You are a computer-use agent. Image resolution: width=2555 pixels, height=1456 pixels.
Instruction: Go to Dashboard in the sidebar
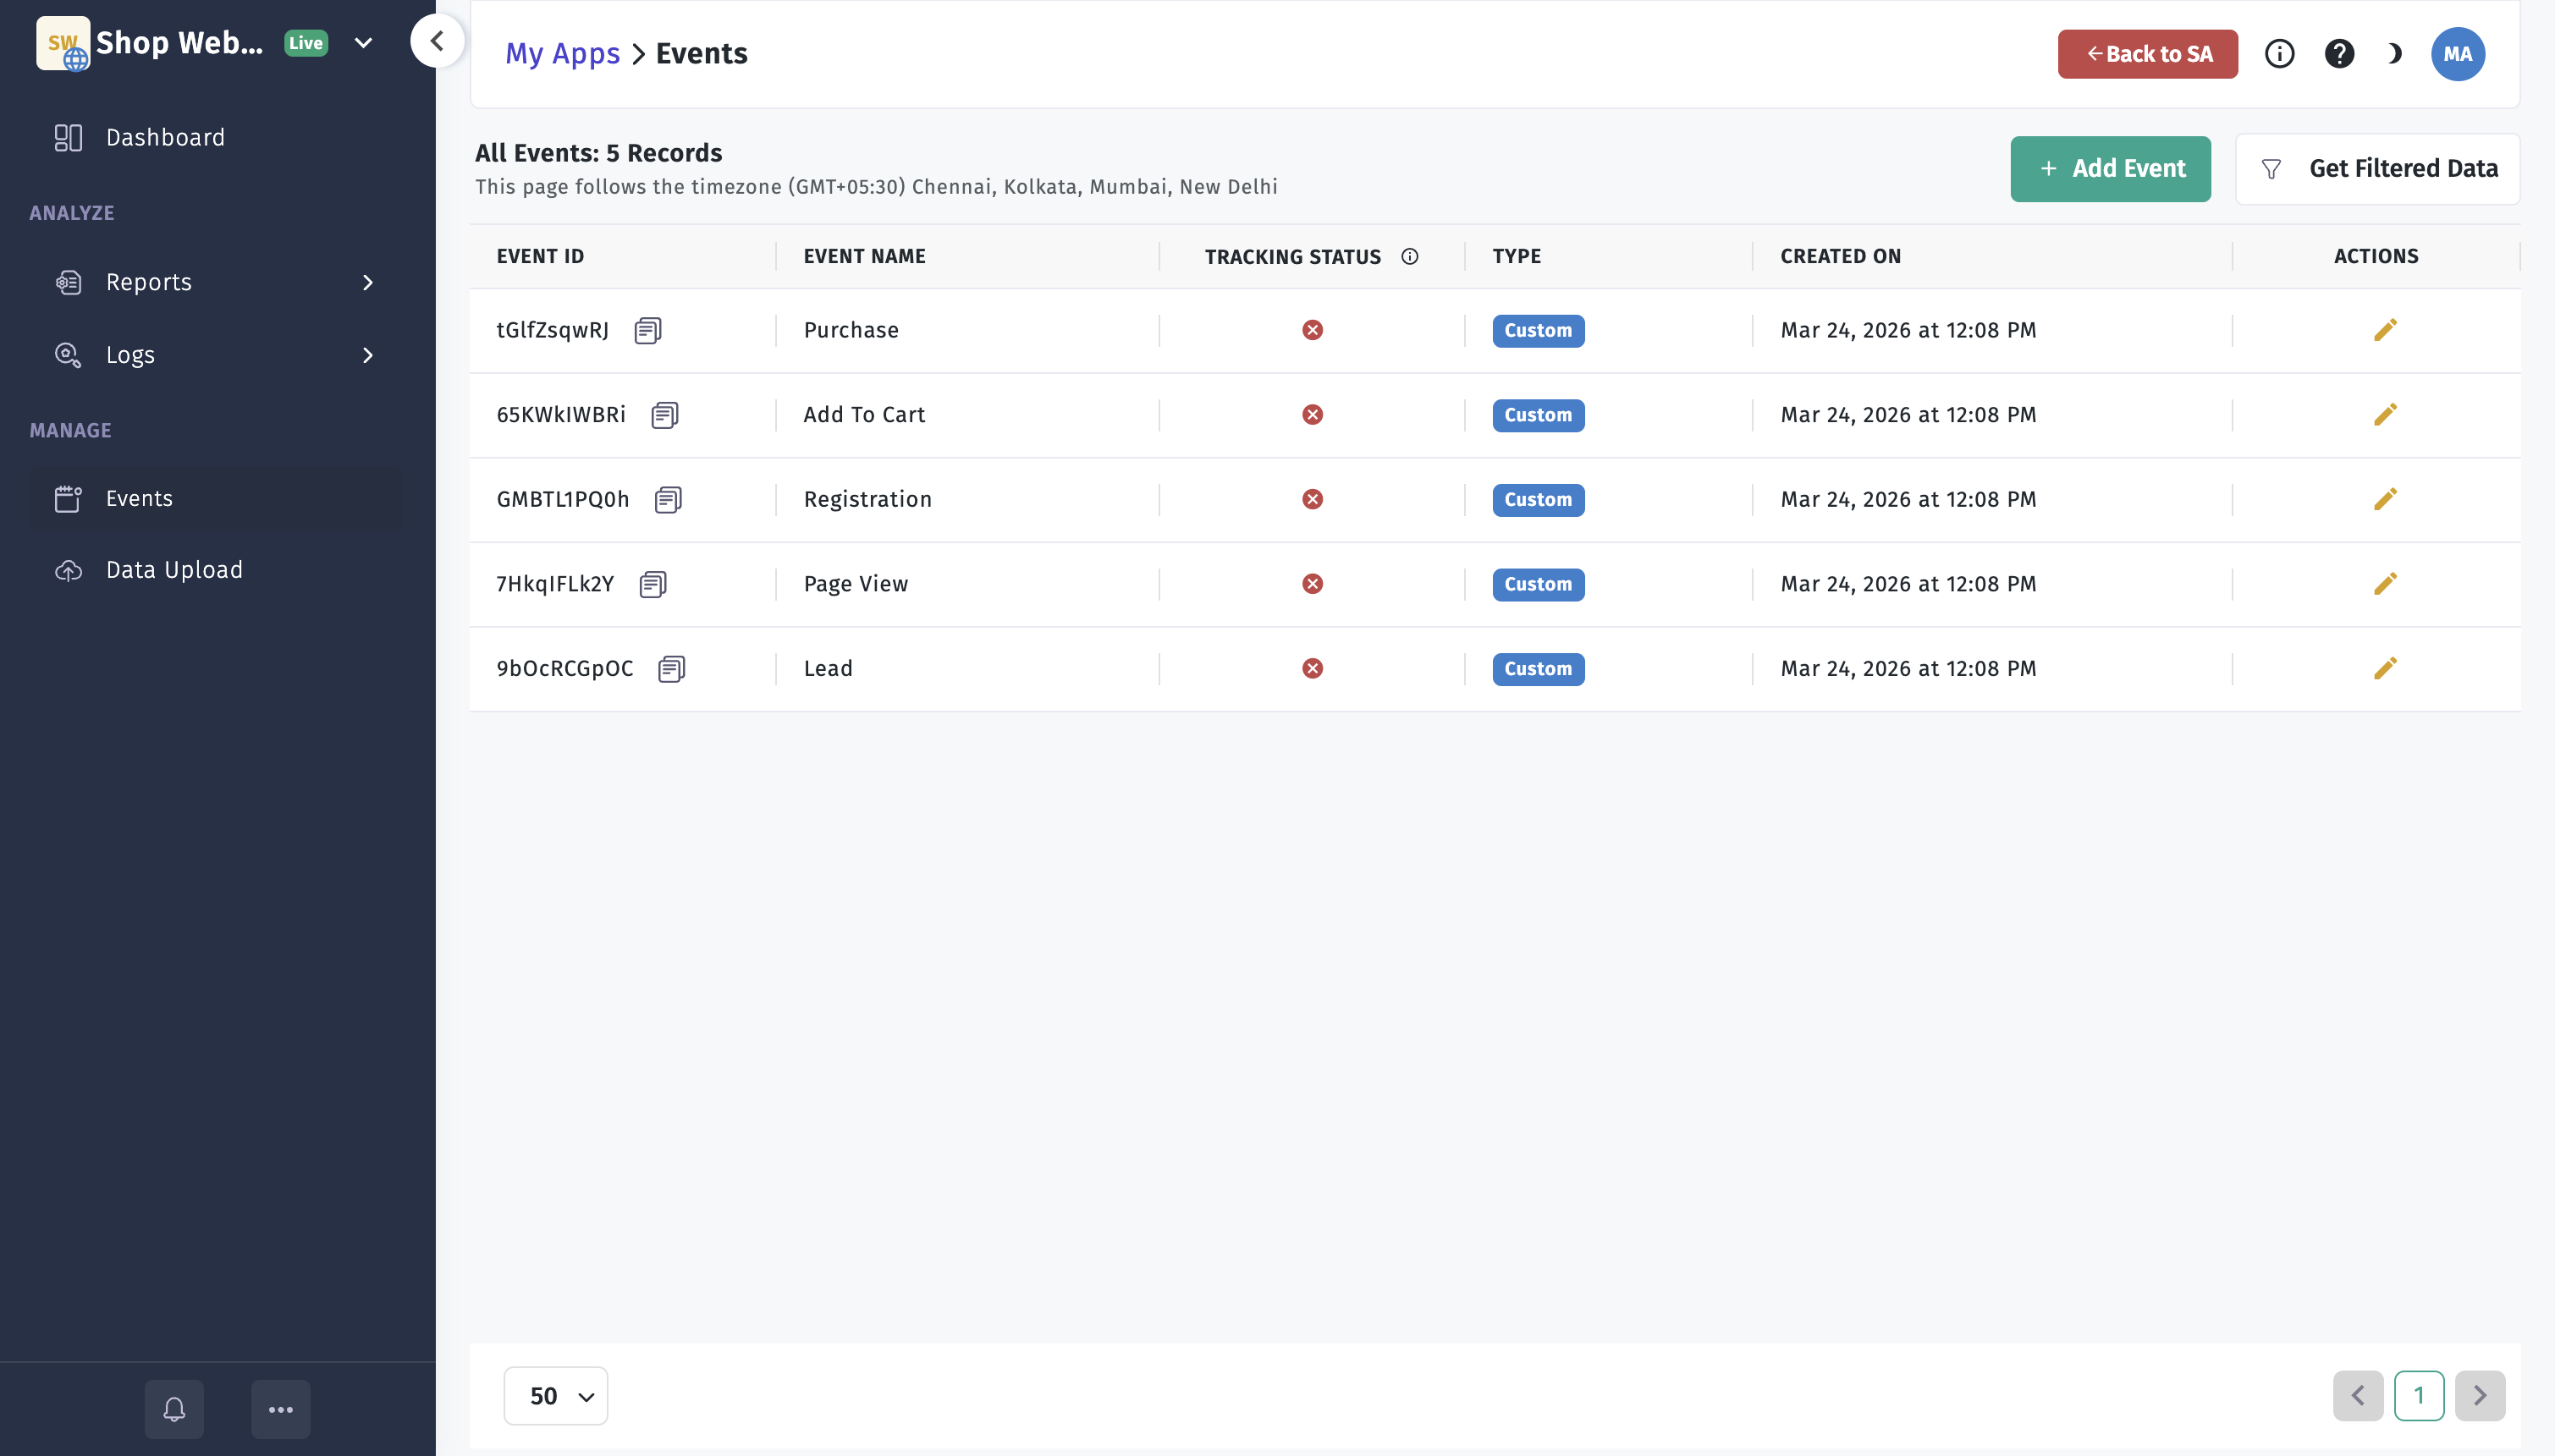click(165, 137)
